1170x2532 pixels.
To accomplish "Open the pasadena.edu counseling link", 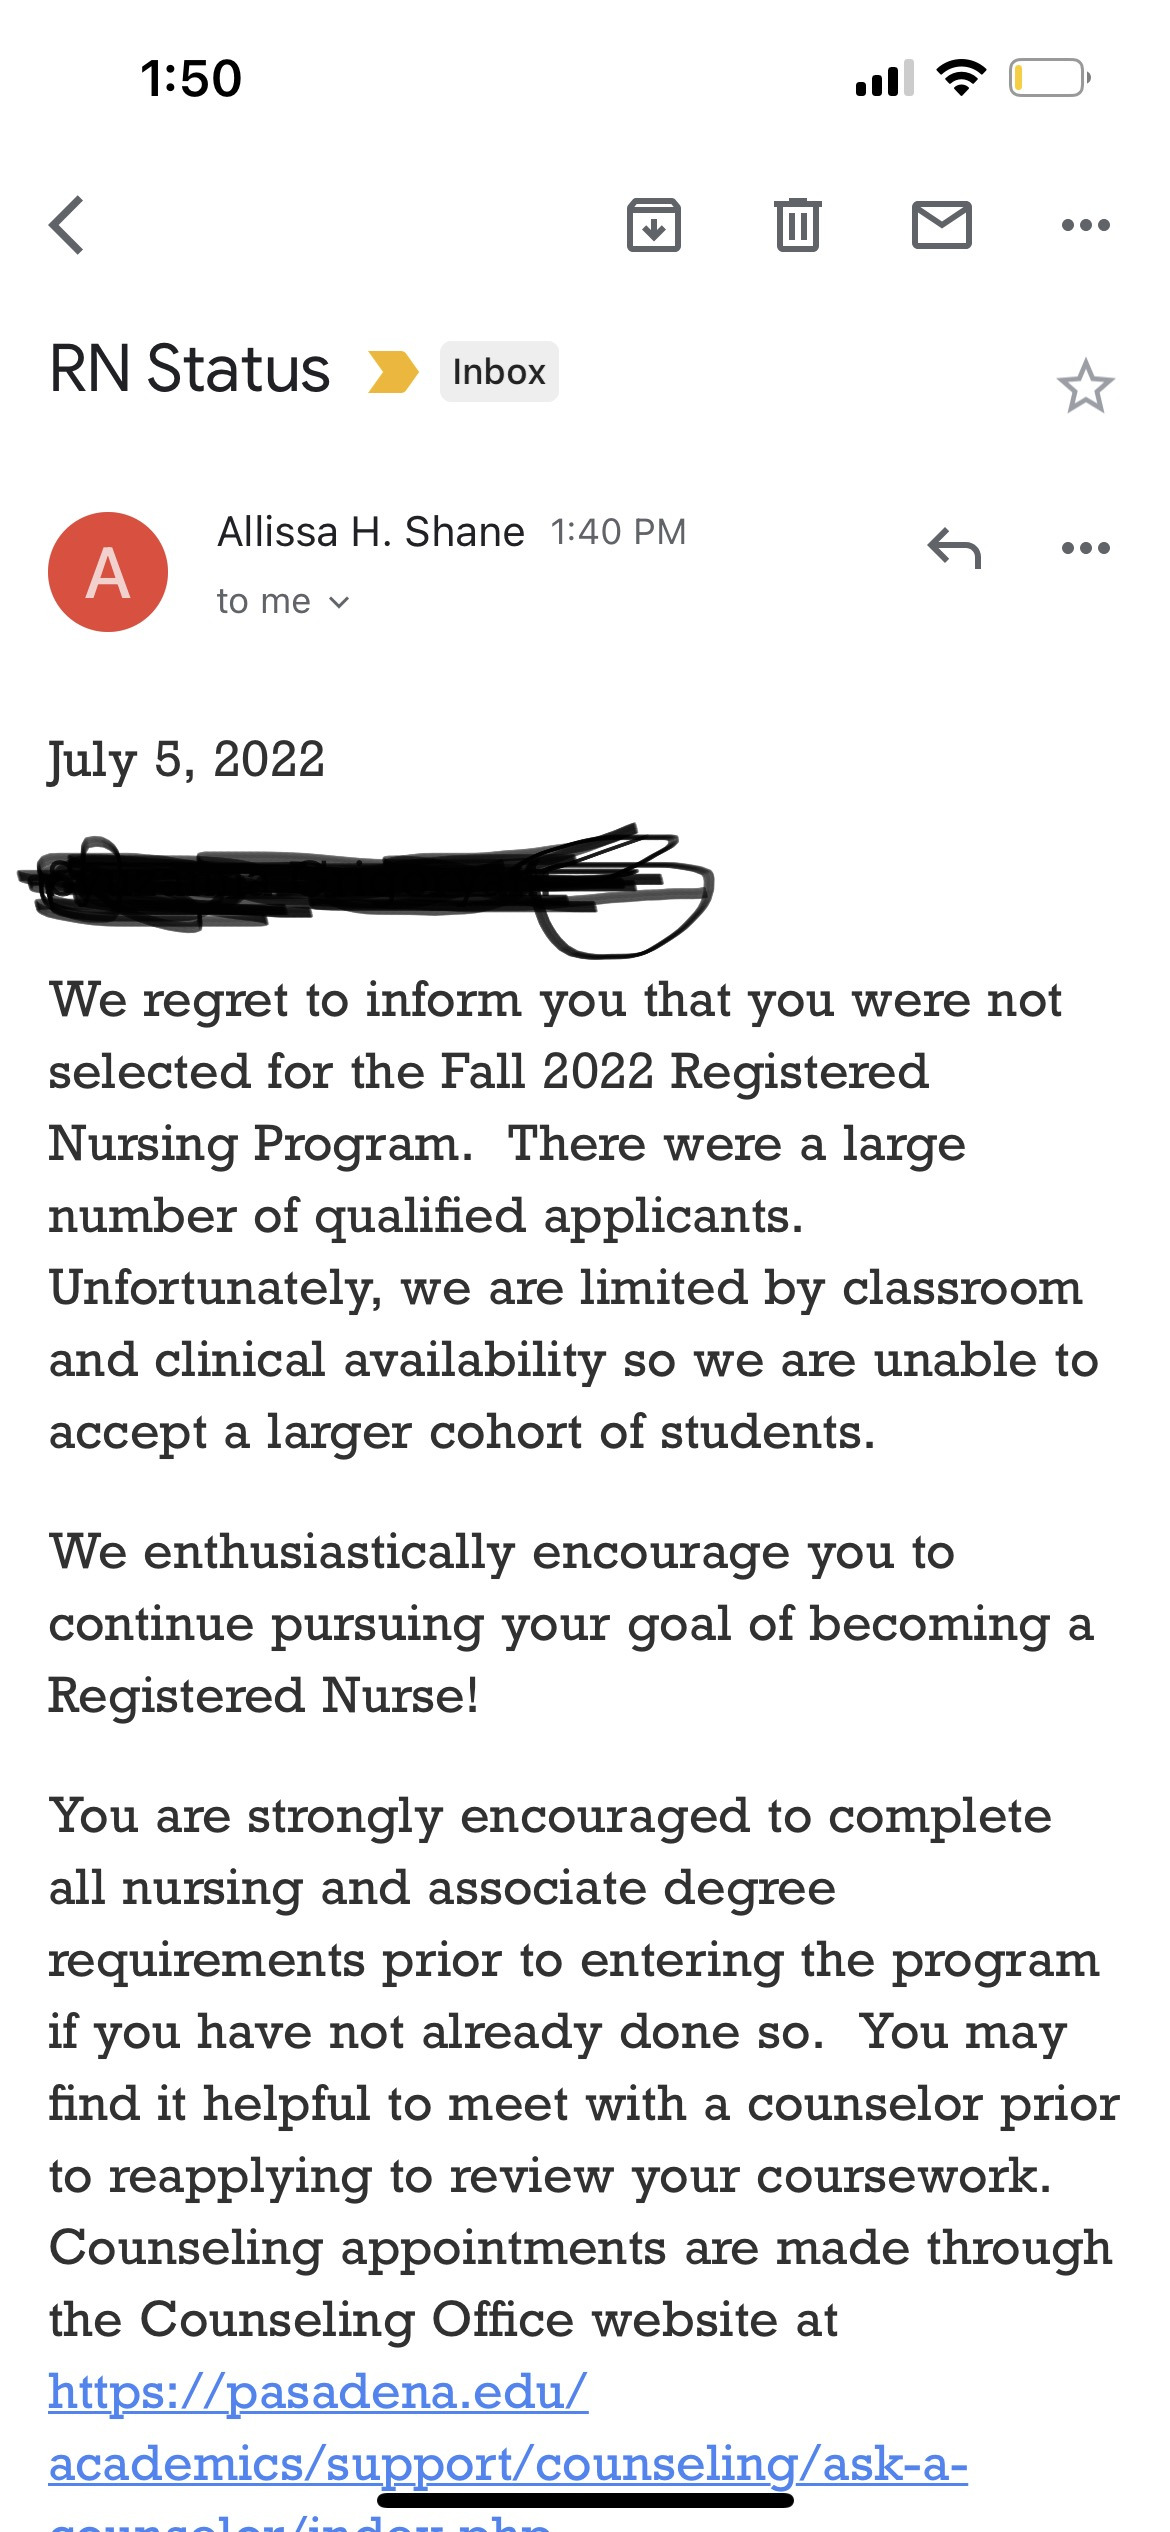I will [318, 2392].
